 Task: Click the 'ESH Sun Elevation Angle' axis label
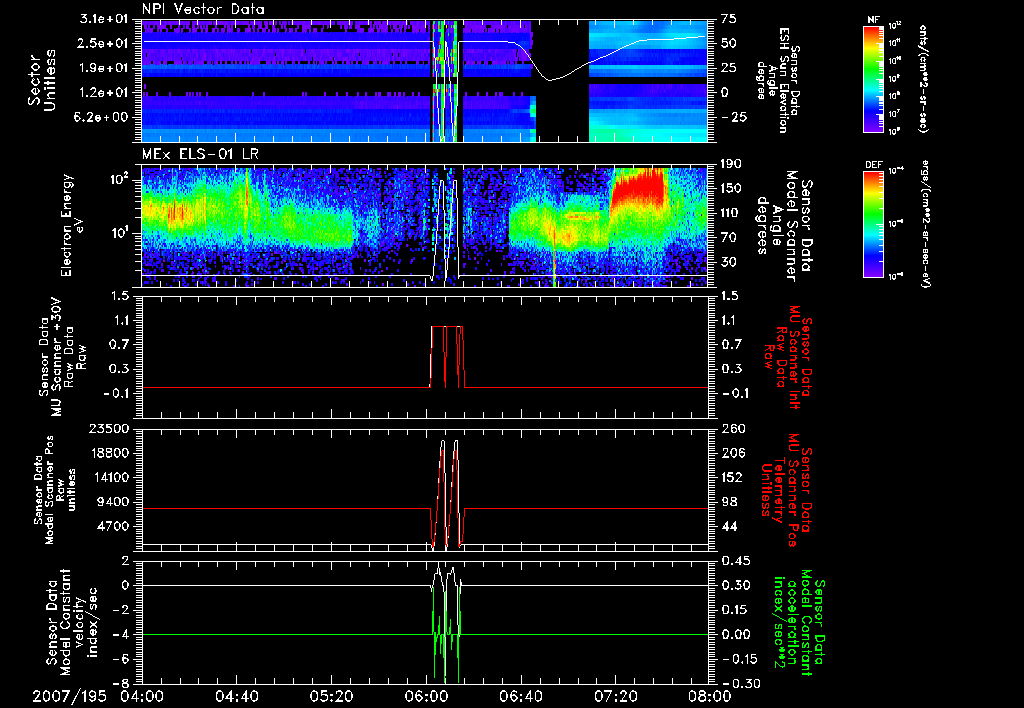pos(777,80)
